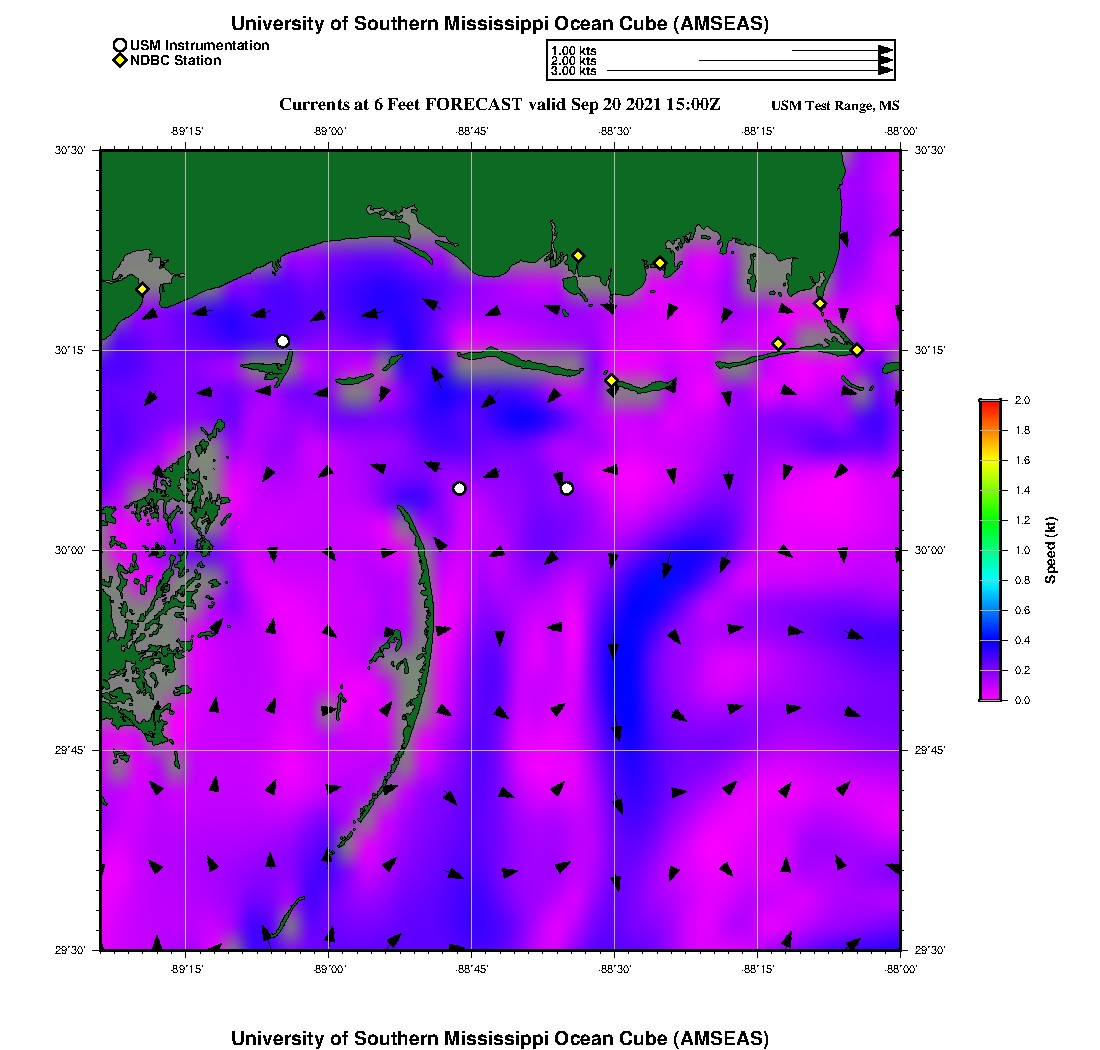This screenshot has width=1100, height=1050.
Task: Click the western of the two side-by-side USM circles
Action: (x=459, y=488)
